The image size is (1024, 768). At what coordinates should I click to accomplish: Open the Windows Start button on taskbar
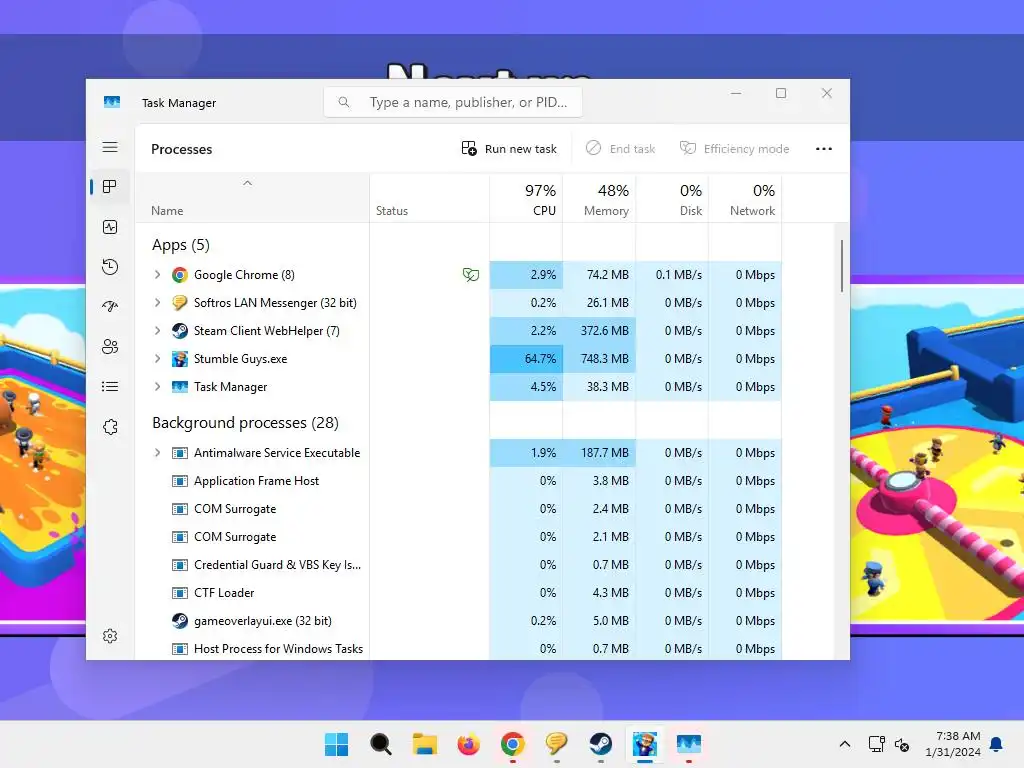[x=336, y=744]
